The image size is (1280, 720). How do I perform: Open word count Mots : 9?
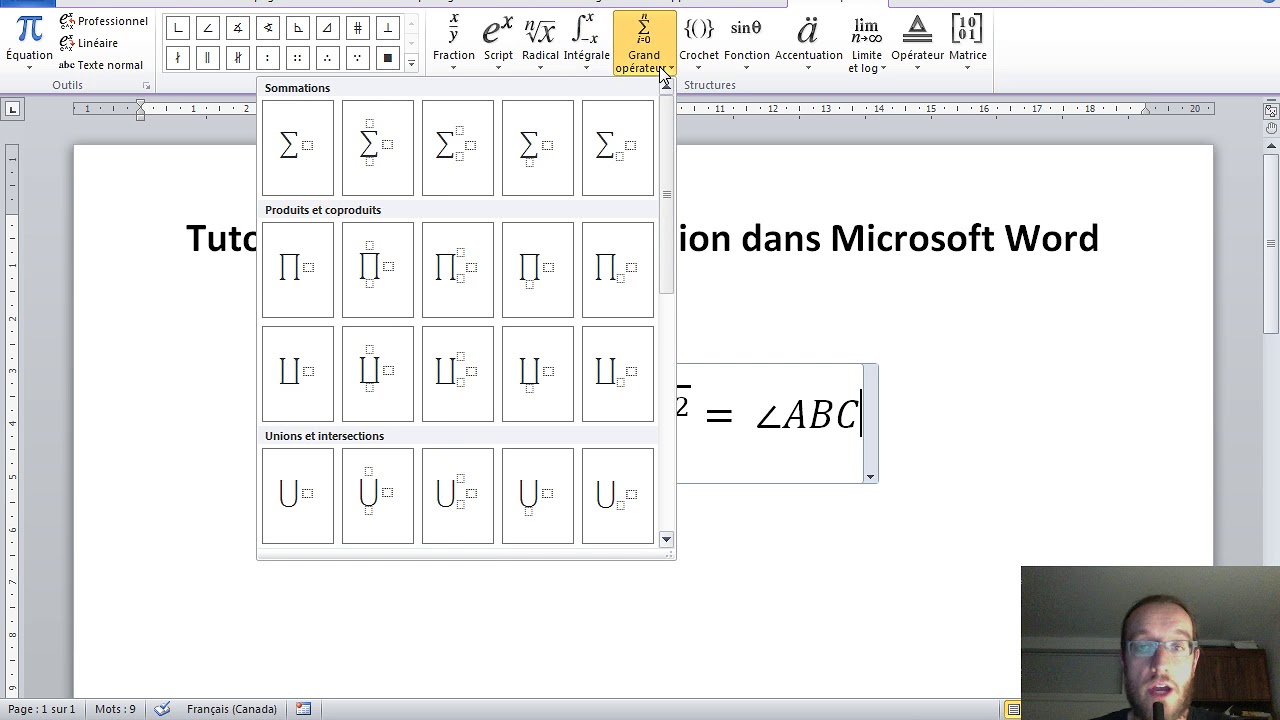(x=115, y=709)
